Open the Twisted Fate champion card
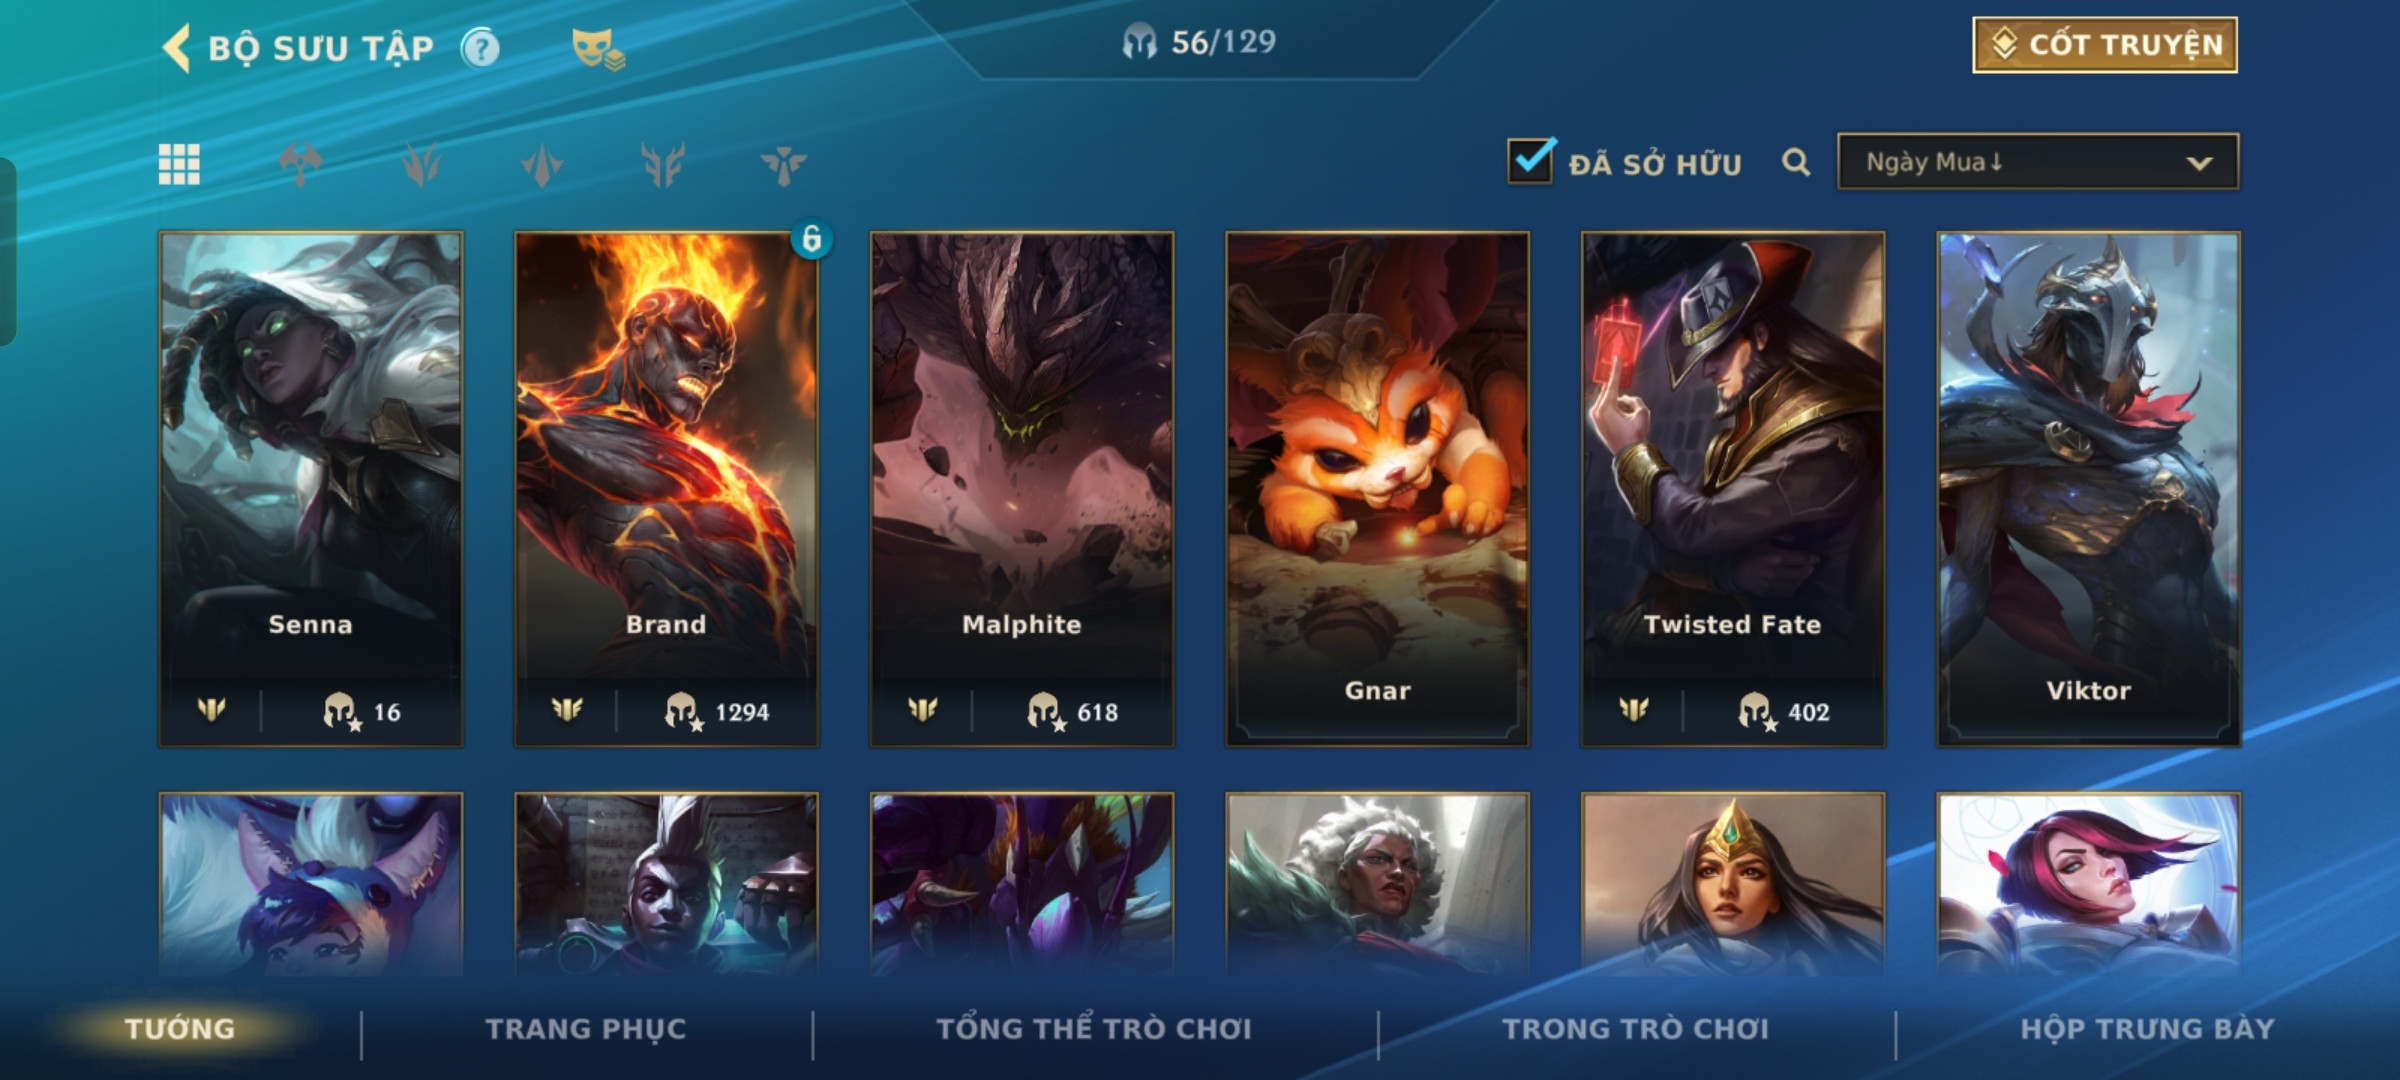The height and width of the screenshot is (1080, 2400). coord(1733,489)
